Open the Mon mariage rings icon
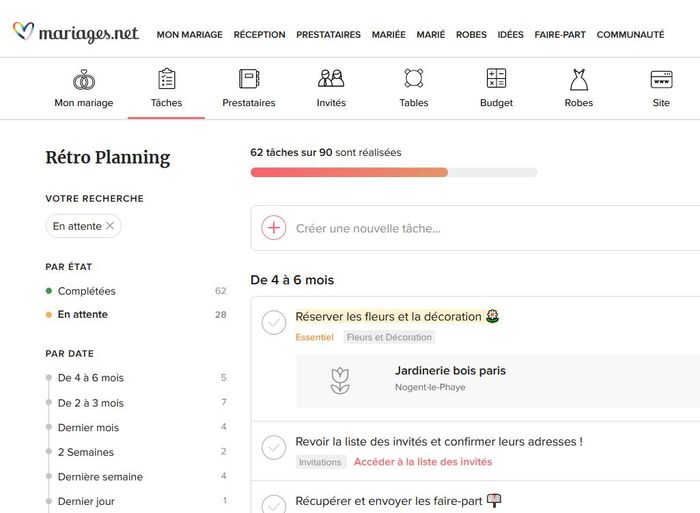 pos(84,79)
